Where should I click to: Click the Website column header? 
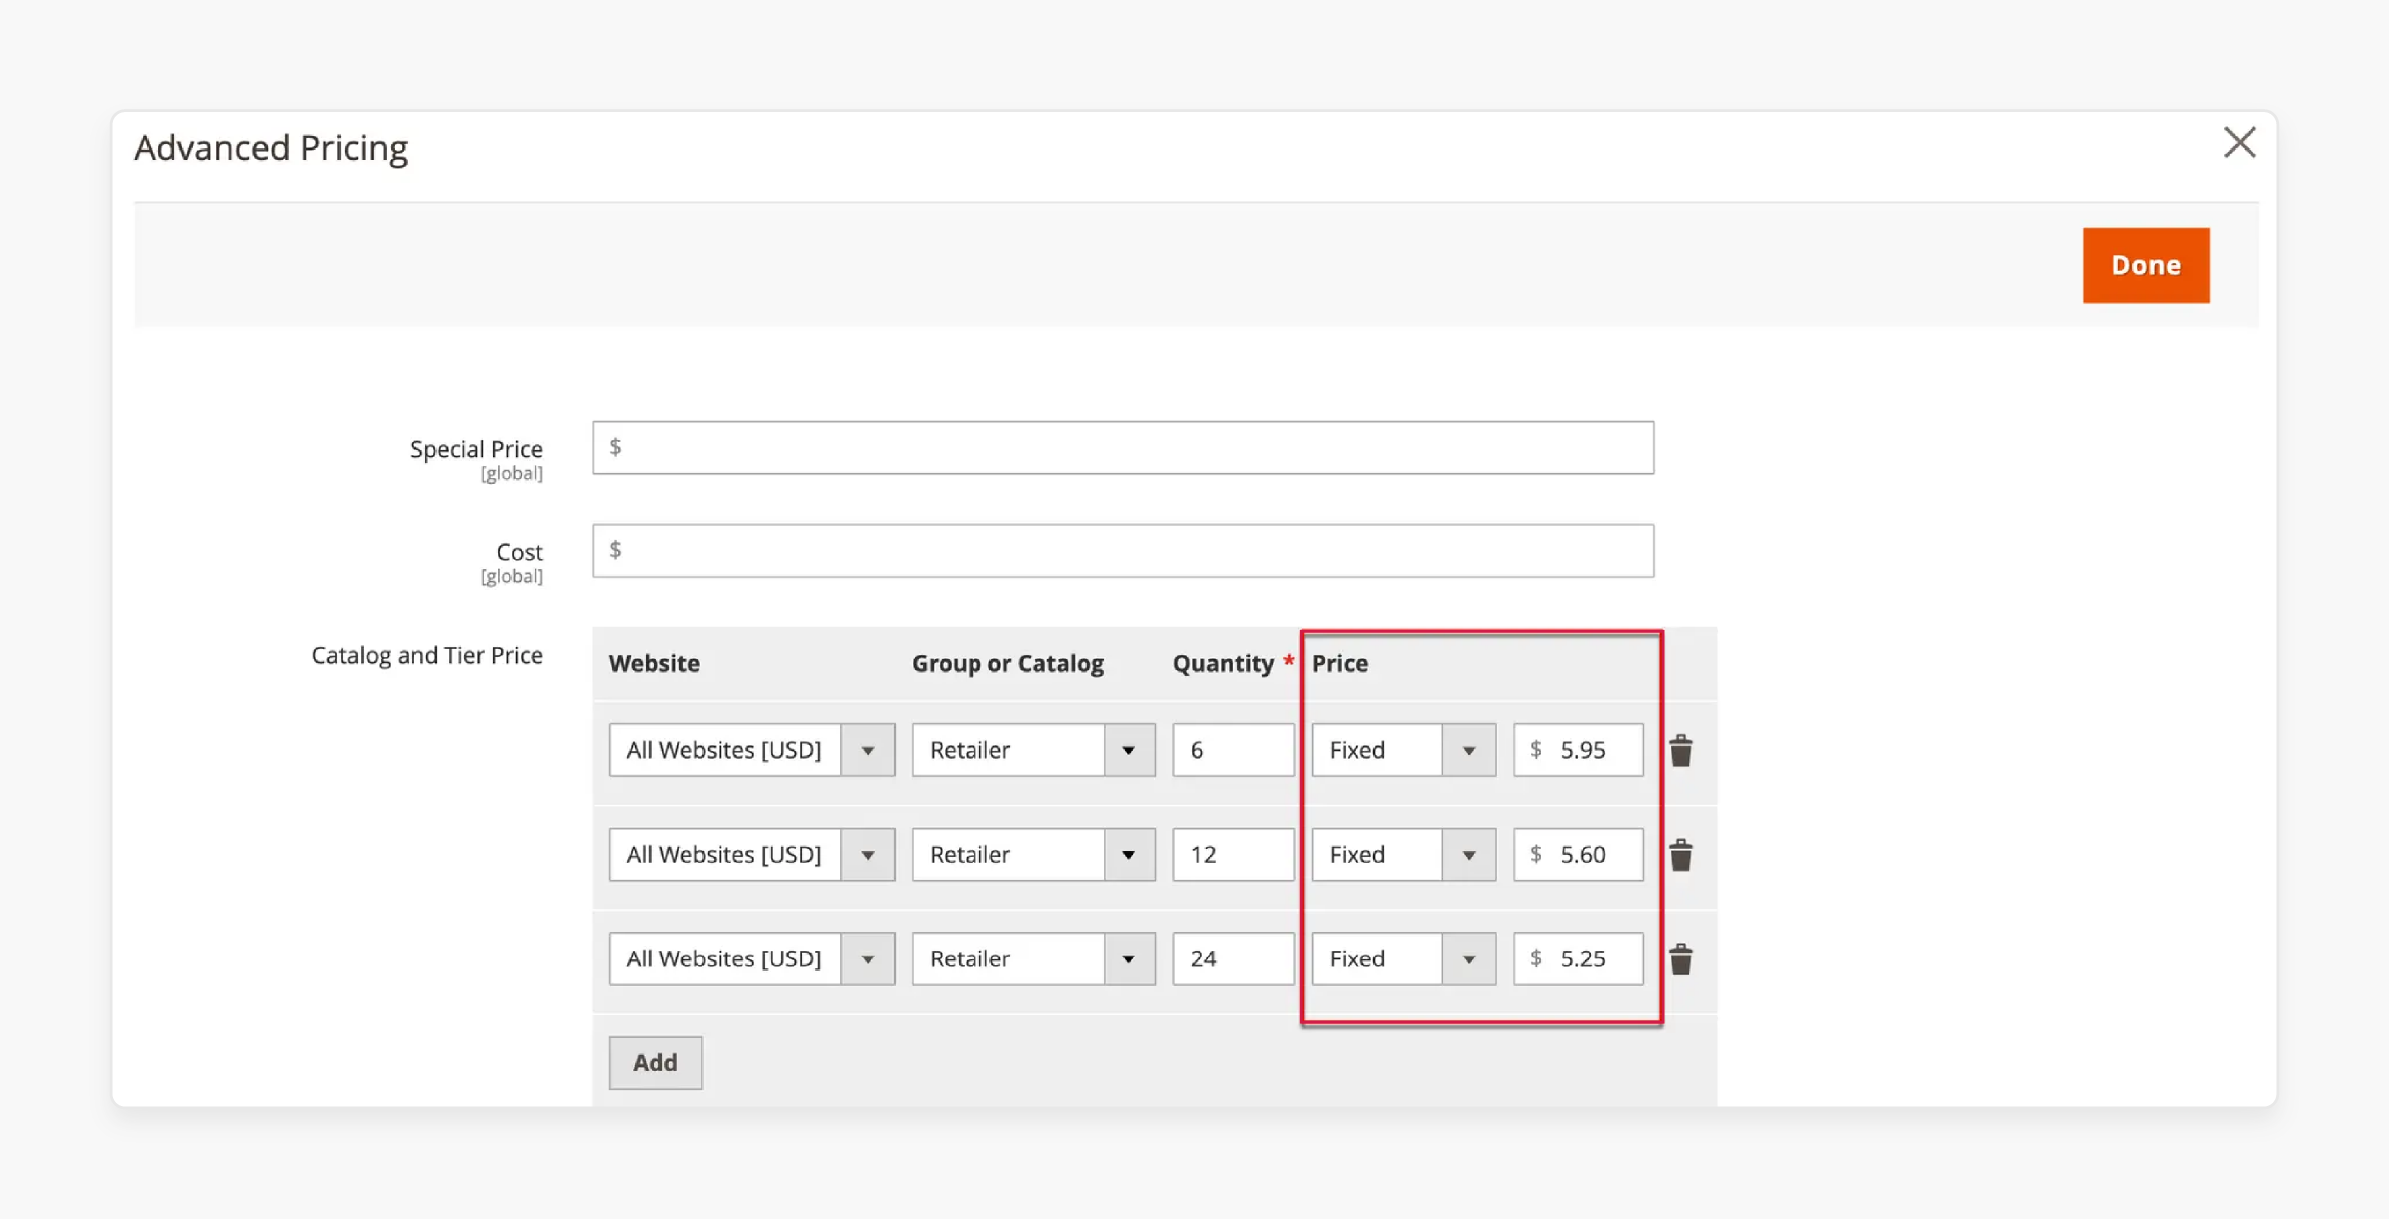654,663
